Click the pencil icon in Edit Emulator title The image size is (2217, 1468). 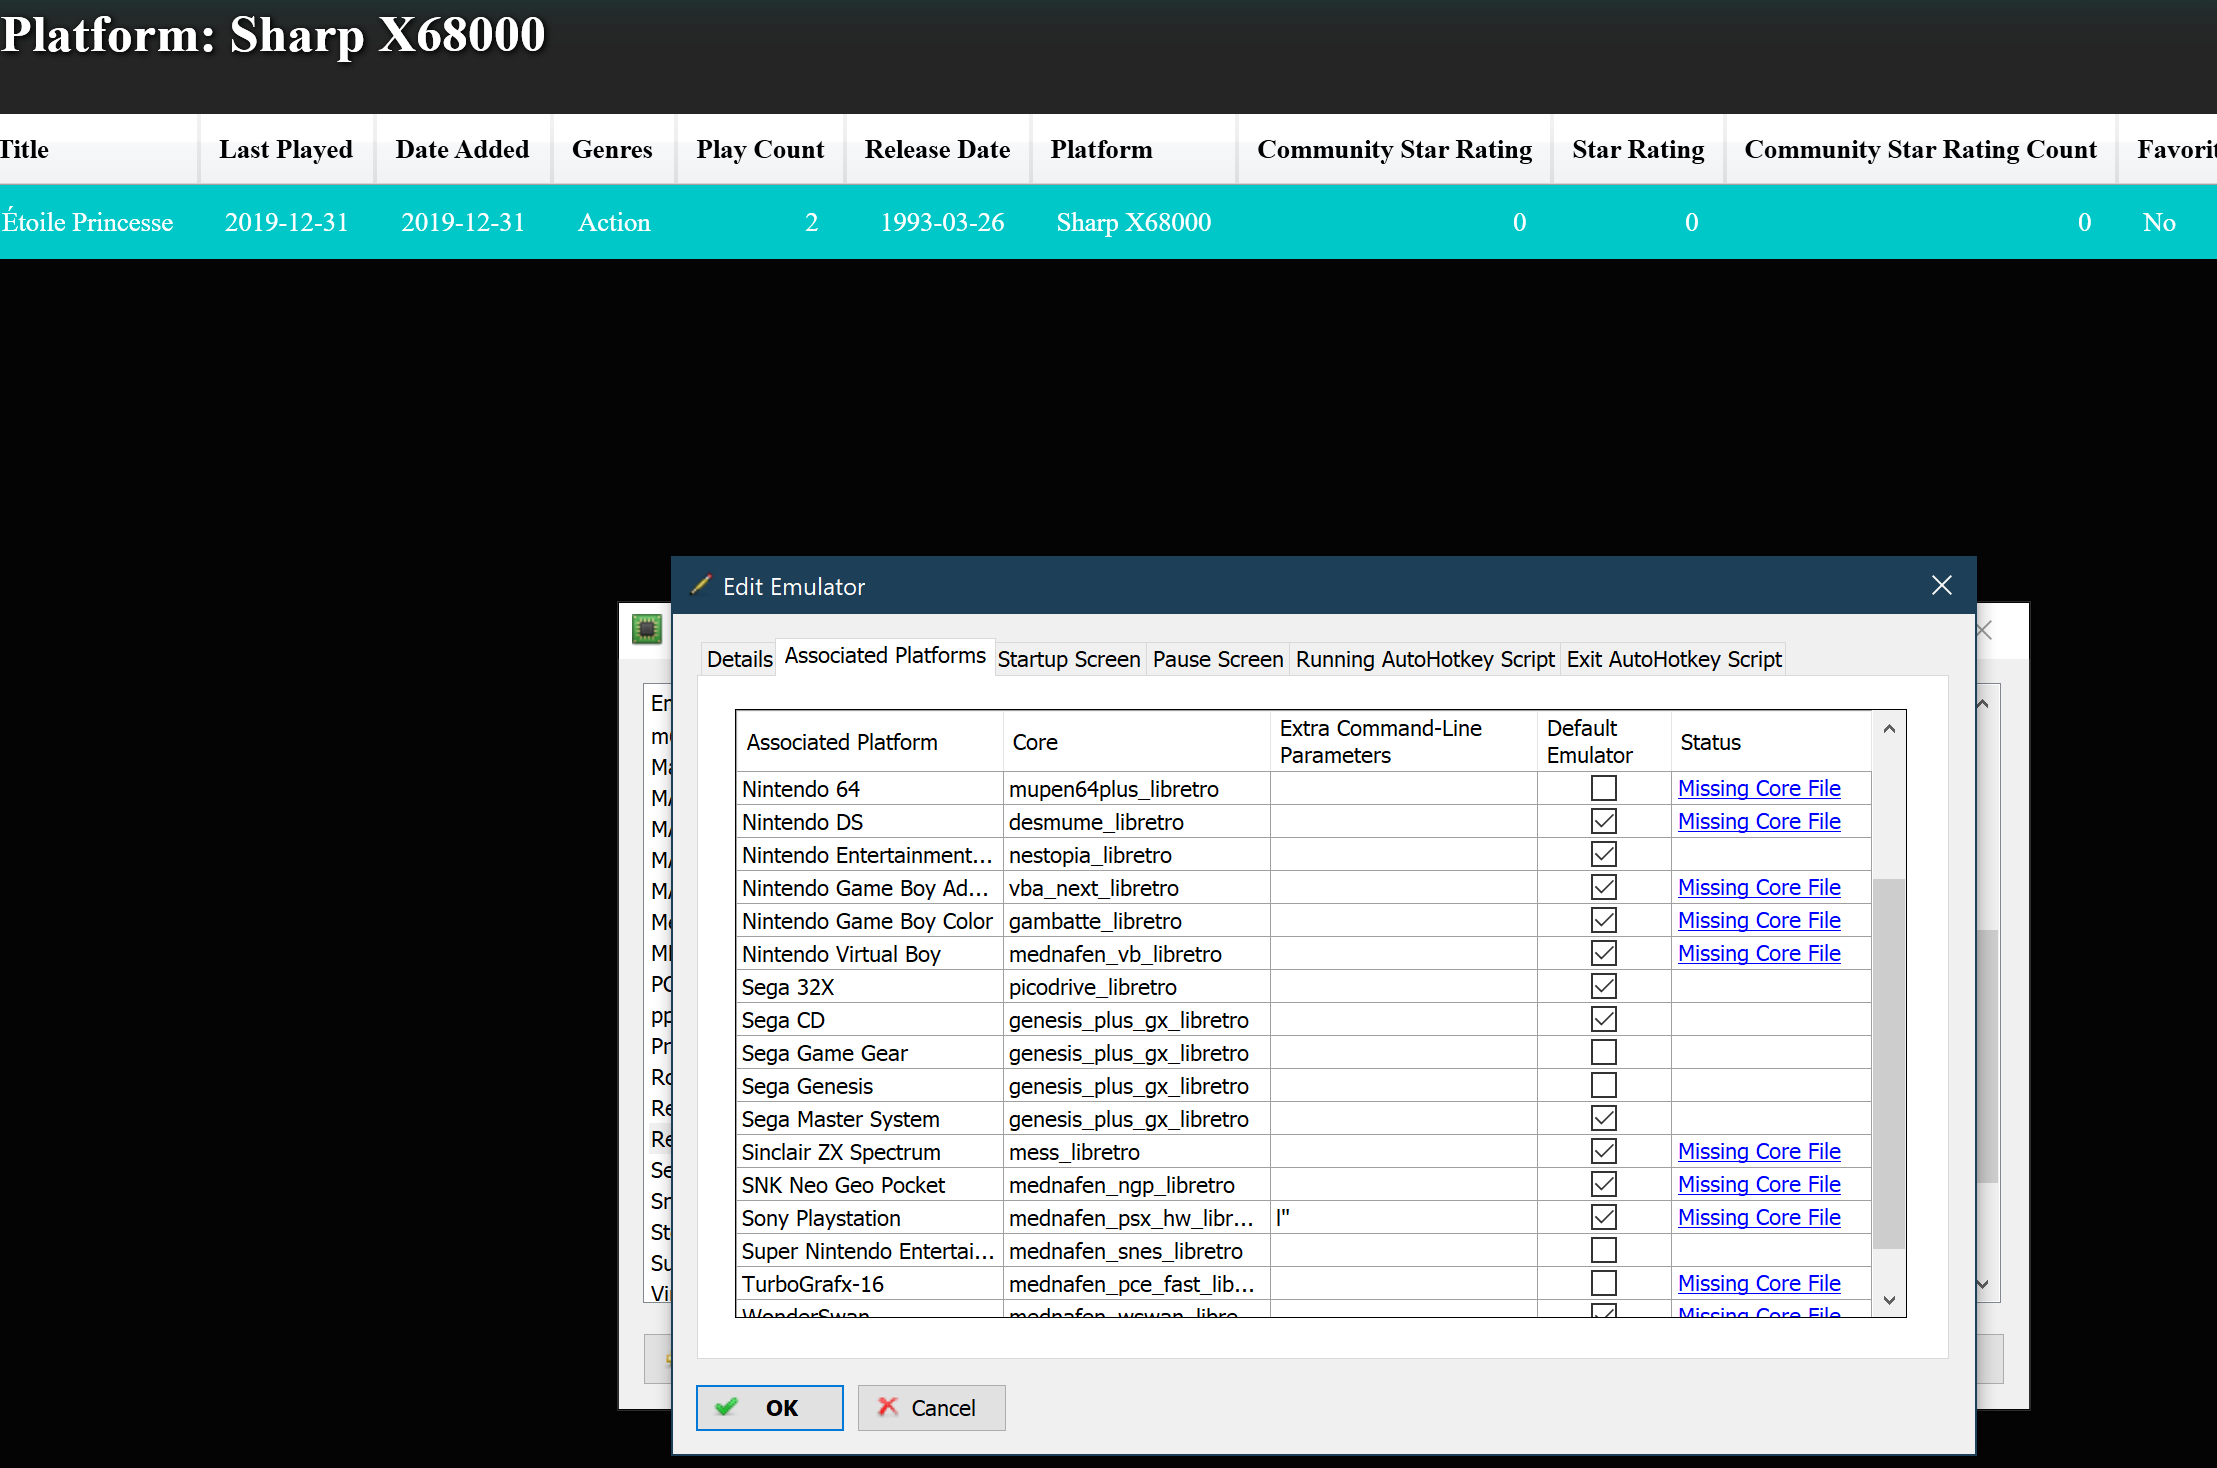[701, 585]
